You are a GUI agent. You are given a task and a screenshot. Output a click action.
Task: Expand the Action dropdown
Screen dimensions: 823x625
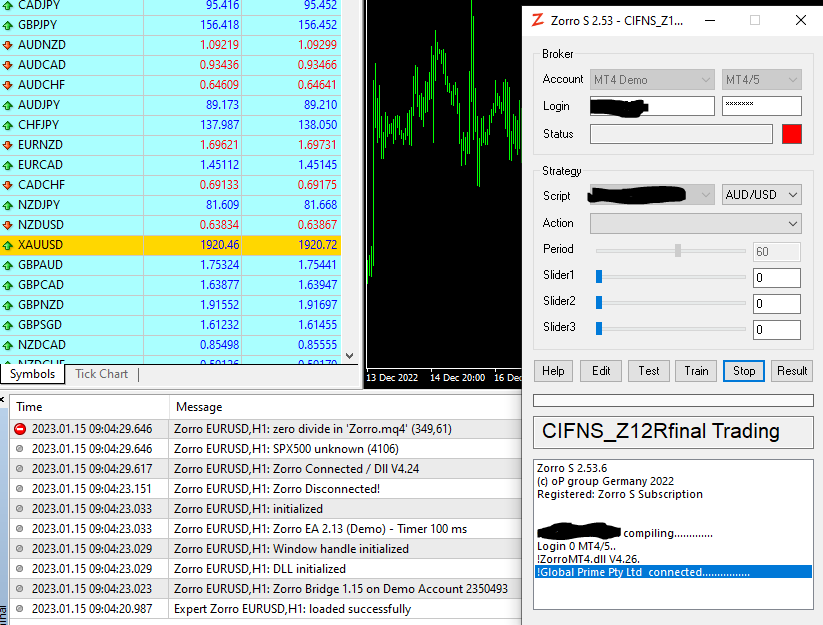(x=695, y=223)
